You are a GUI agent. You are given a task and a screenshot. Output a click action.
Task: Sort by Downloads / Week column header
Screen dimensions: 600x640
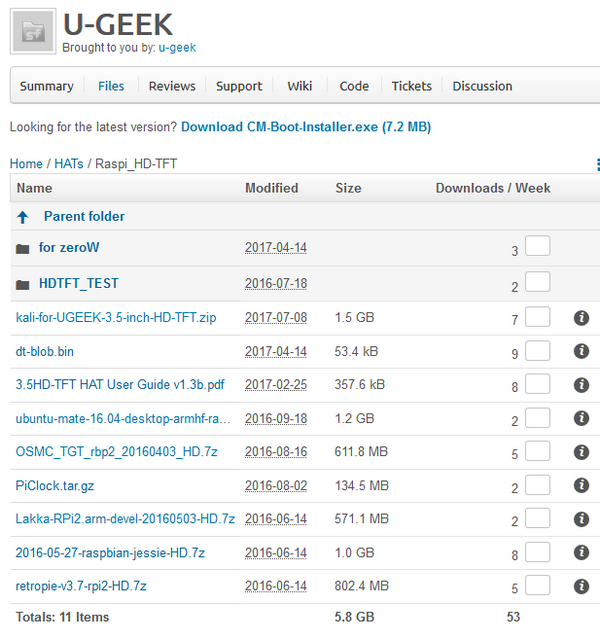click(x=493, y=188)
